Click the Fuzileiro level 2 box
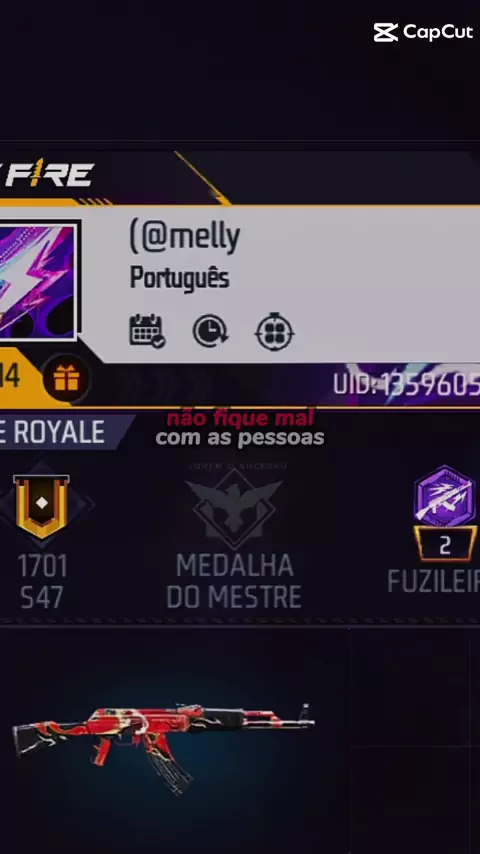Viewport: 480px width, 854px height. click(445, 544)
